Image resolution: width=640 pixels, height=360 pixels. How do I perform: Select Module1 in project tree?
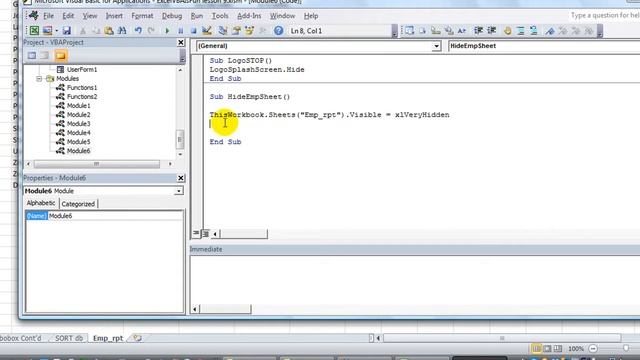(x=78, y=105)
